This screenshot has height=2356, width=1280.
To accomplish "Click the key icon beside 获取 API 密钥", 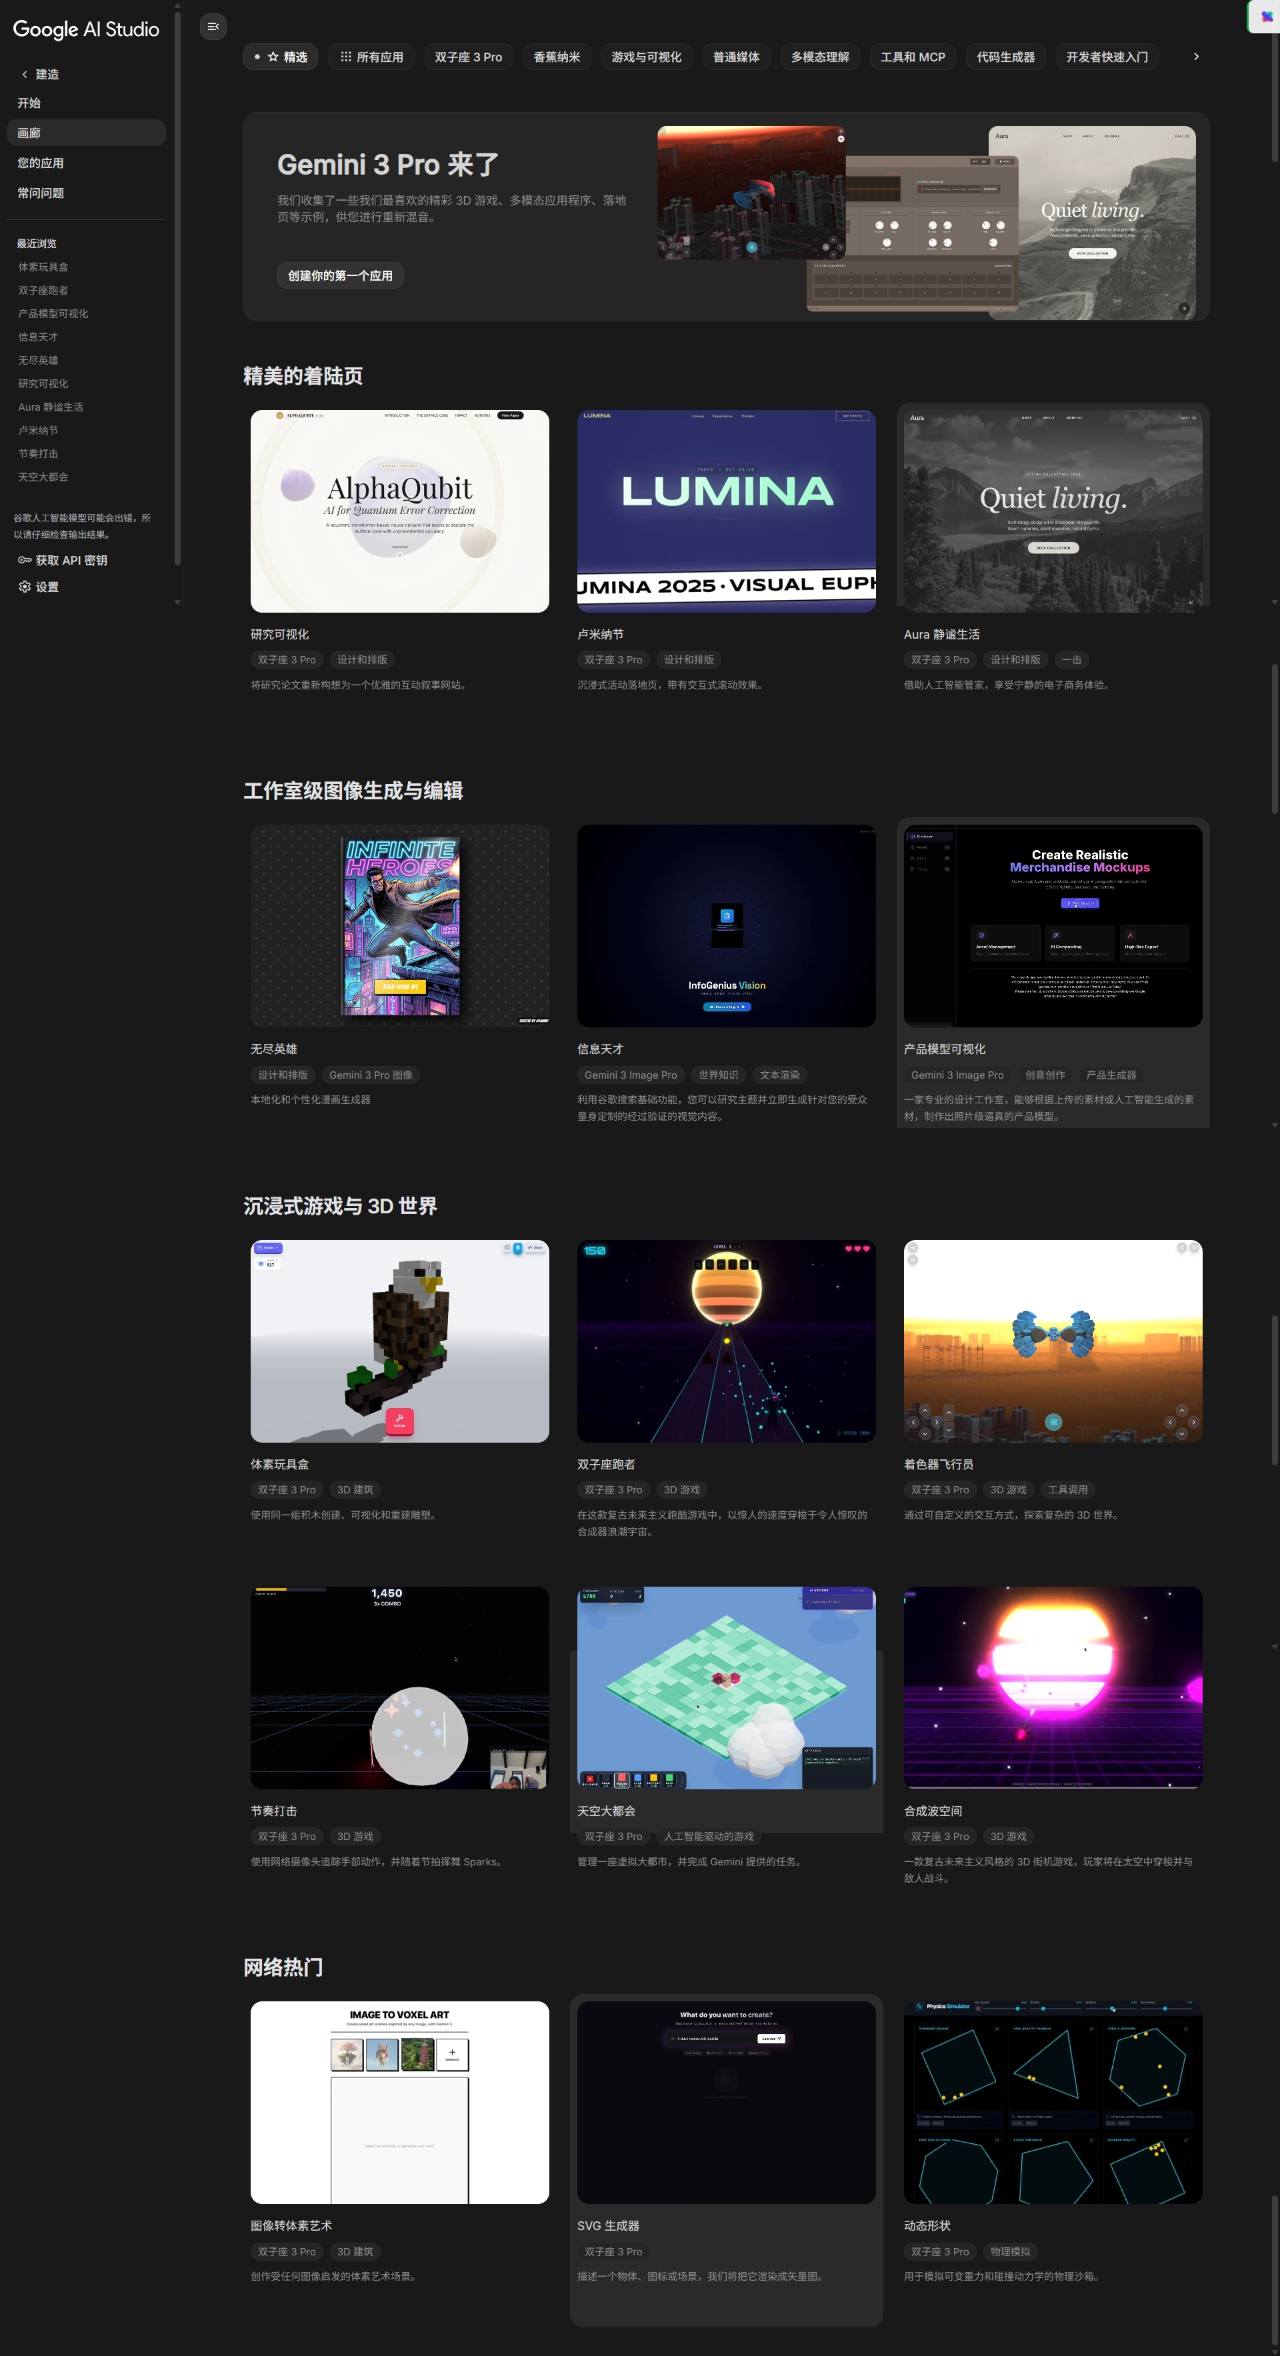I will point(24,560).
